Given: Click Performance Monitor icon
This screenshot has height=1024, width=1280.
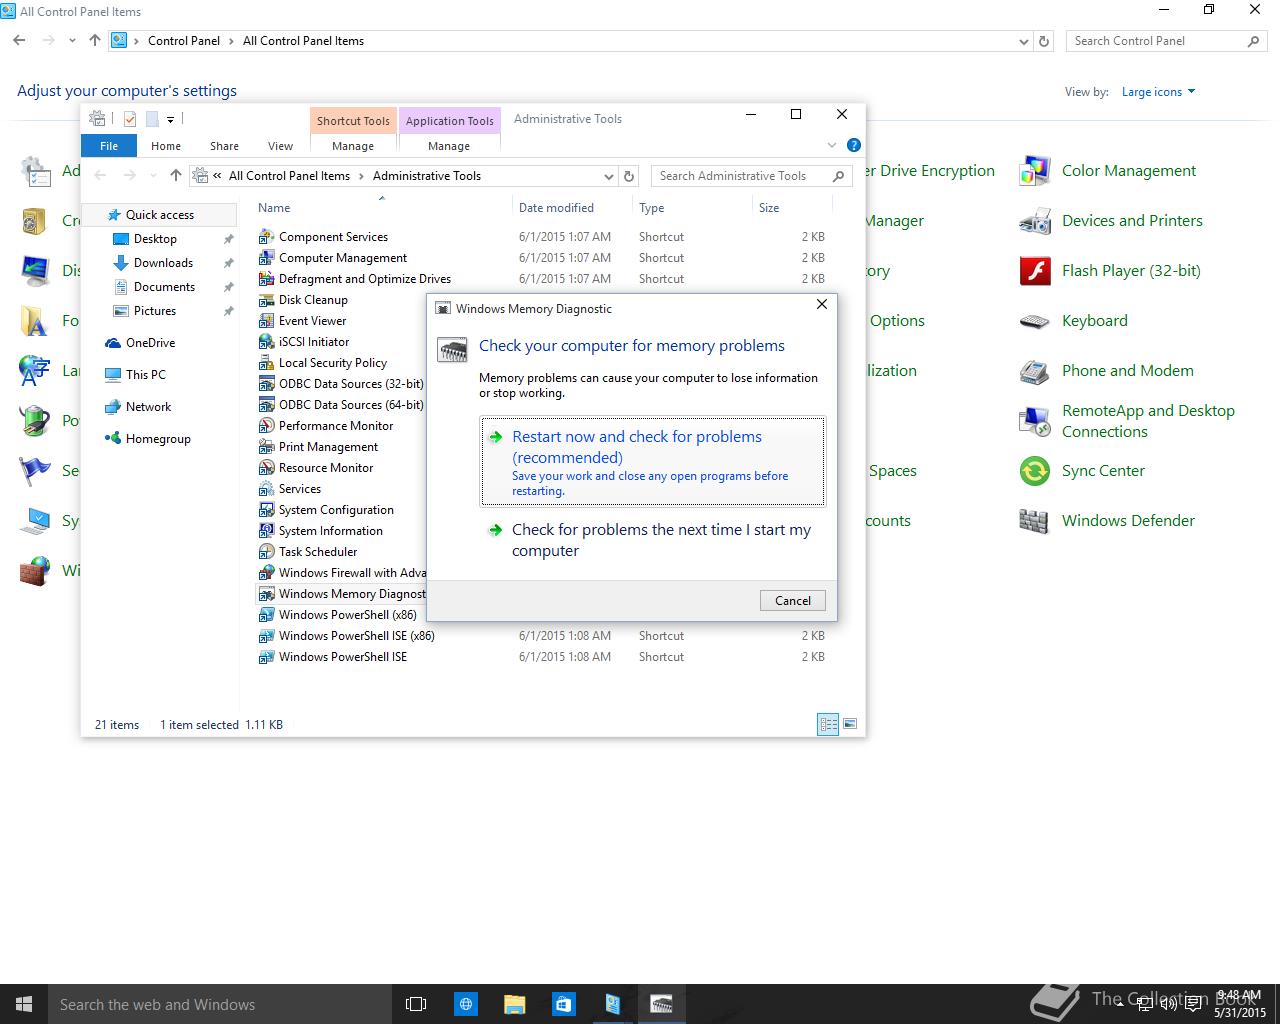Looking at the screenshot, I should point(266,426).
